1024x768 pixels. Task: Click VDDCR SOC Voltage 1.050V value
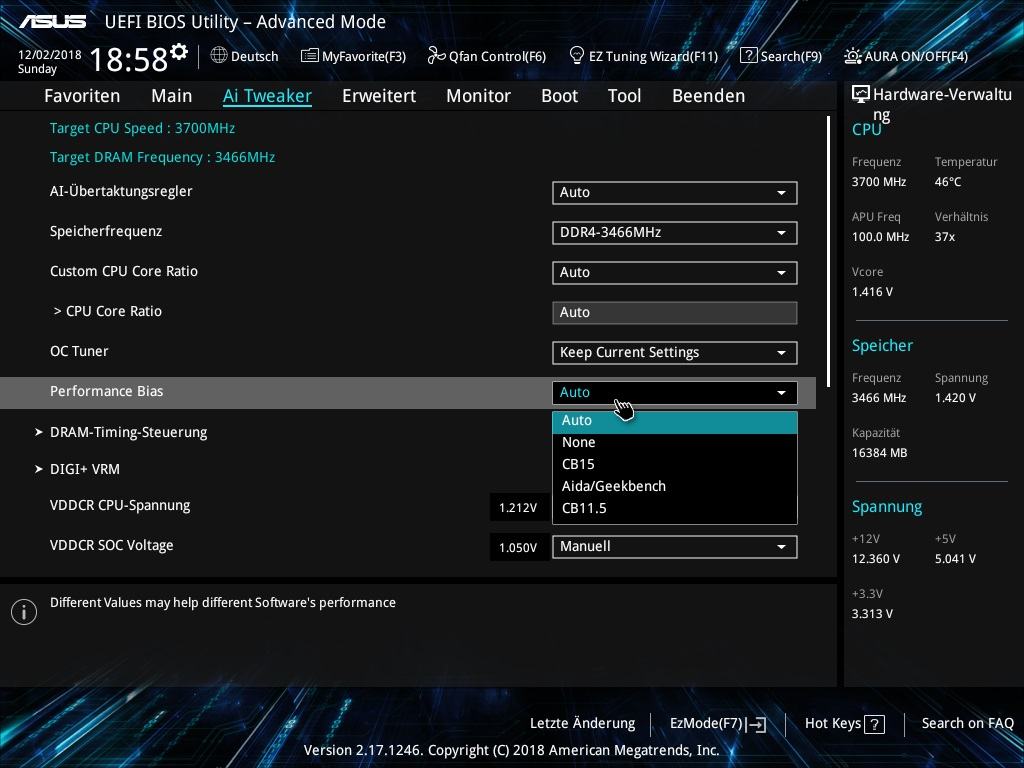[x=518, y=548]
